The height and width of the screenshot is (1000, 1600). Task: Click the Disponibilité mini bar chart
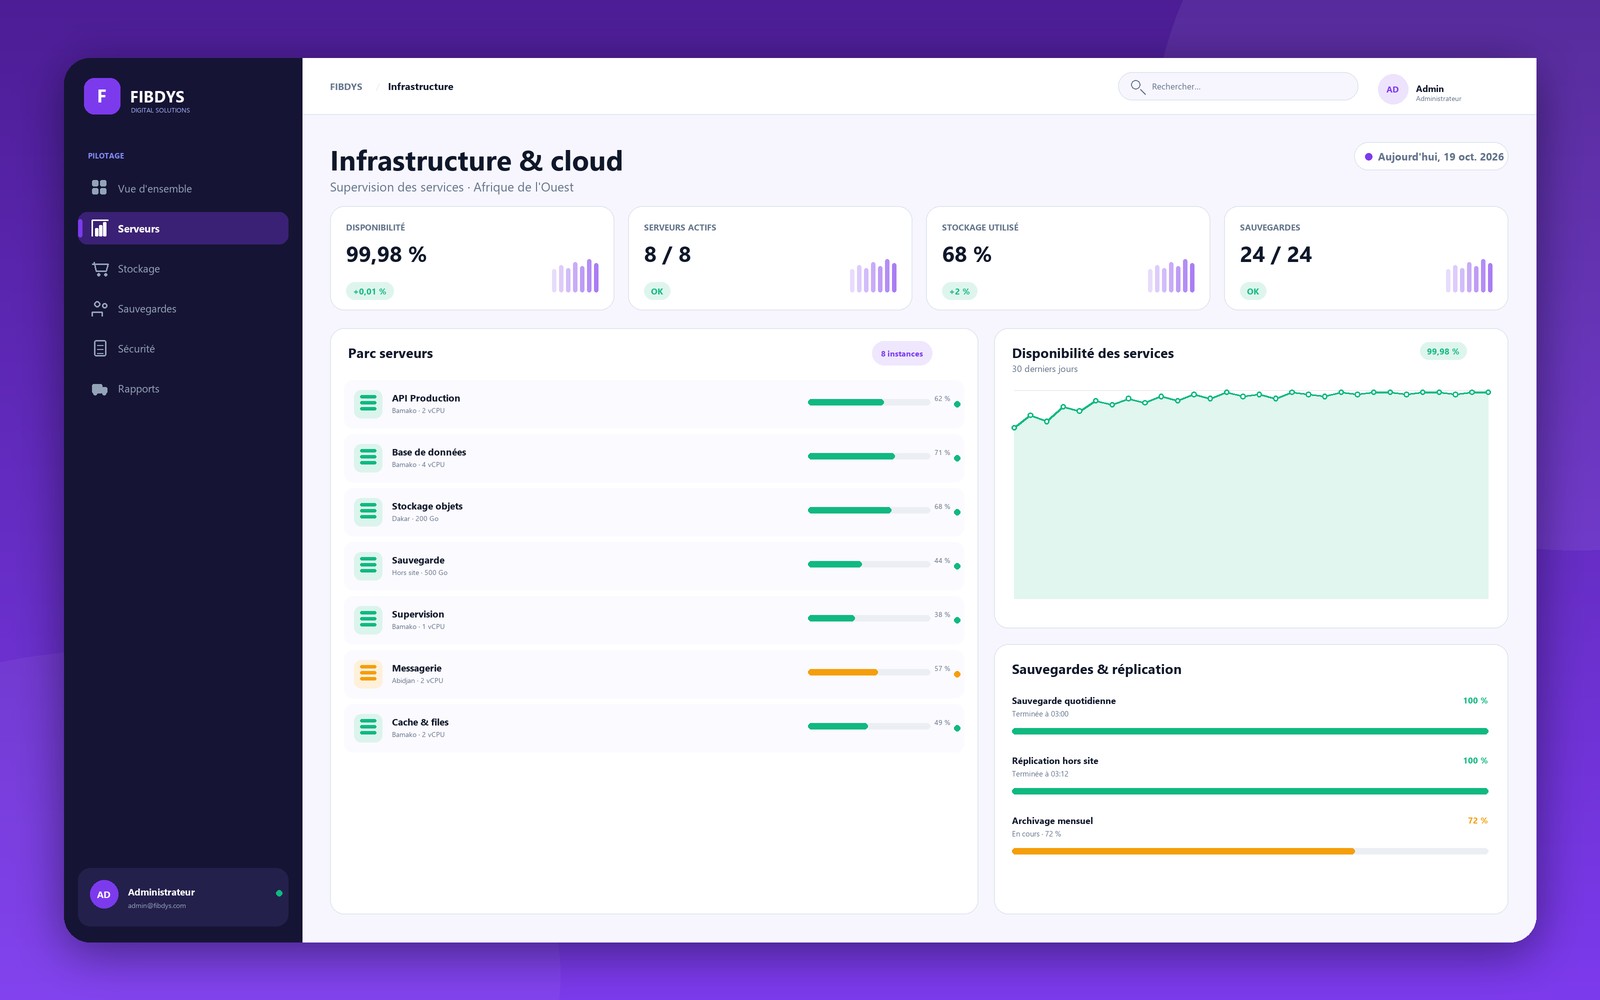click(x=575, y=275)
